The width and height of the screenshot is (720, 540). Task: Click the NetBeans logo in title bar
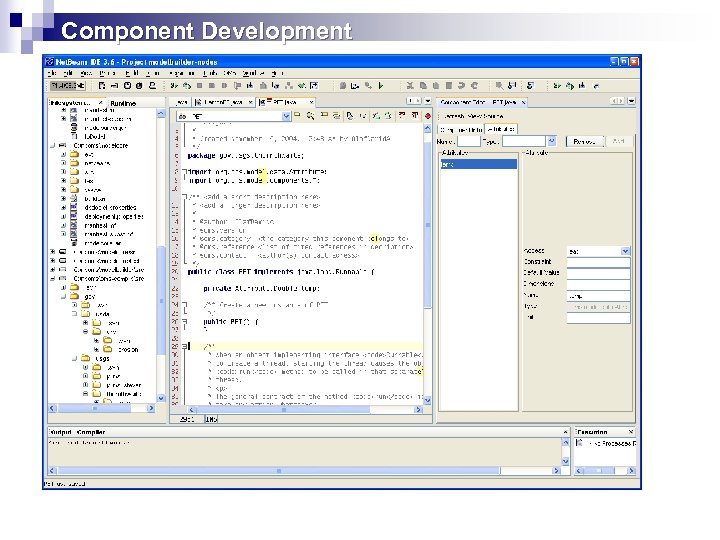click(x=50, y=62)
